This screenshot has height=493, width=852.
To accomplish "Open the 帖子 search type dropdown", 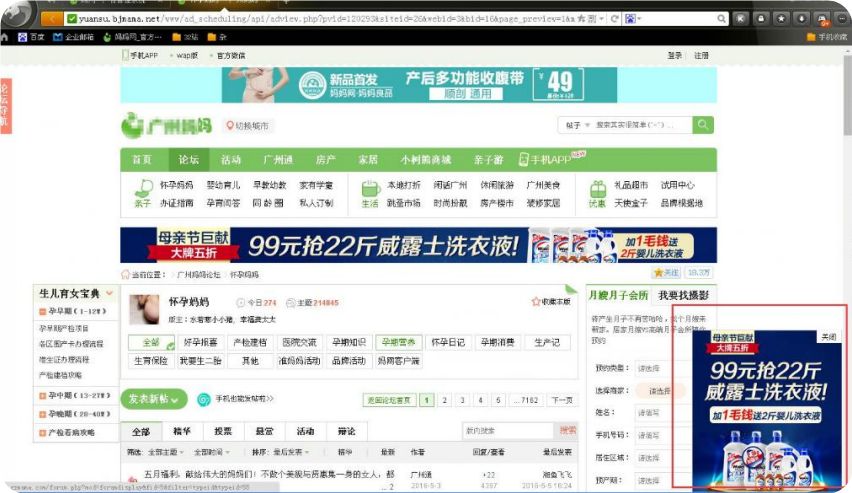I will [577, 125].
